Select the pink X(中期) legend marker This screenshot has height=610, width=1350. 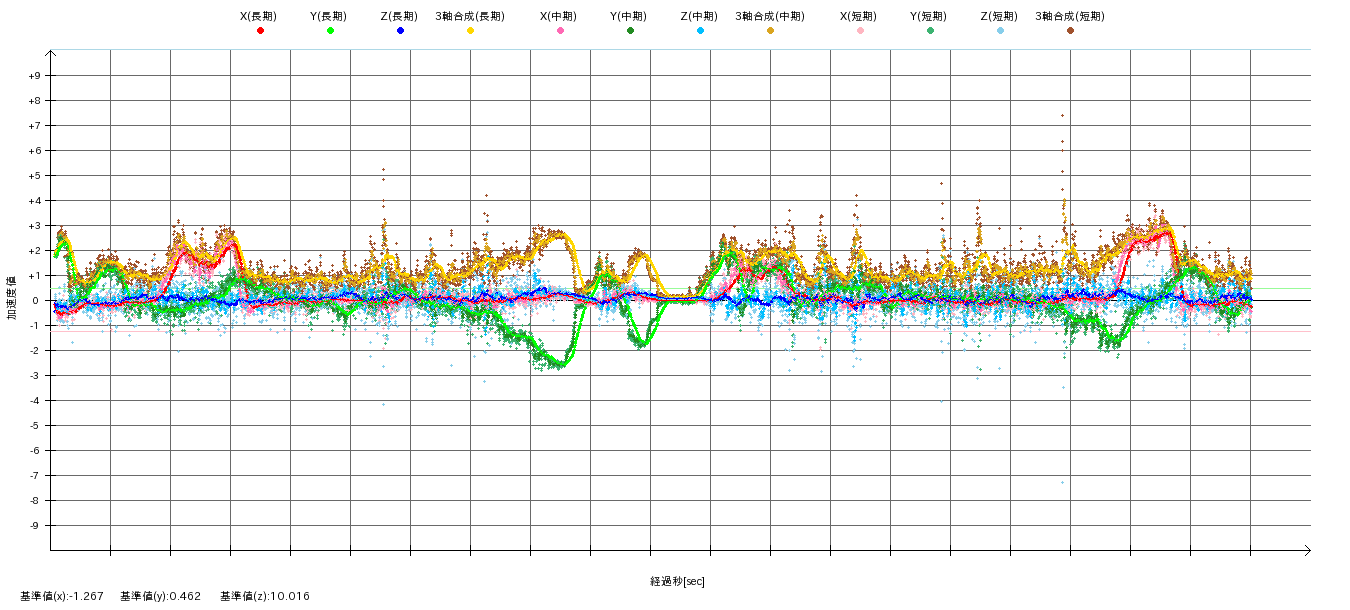click(x=560, y=31)
